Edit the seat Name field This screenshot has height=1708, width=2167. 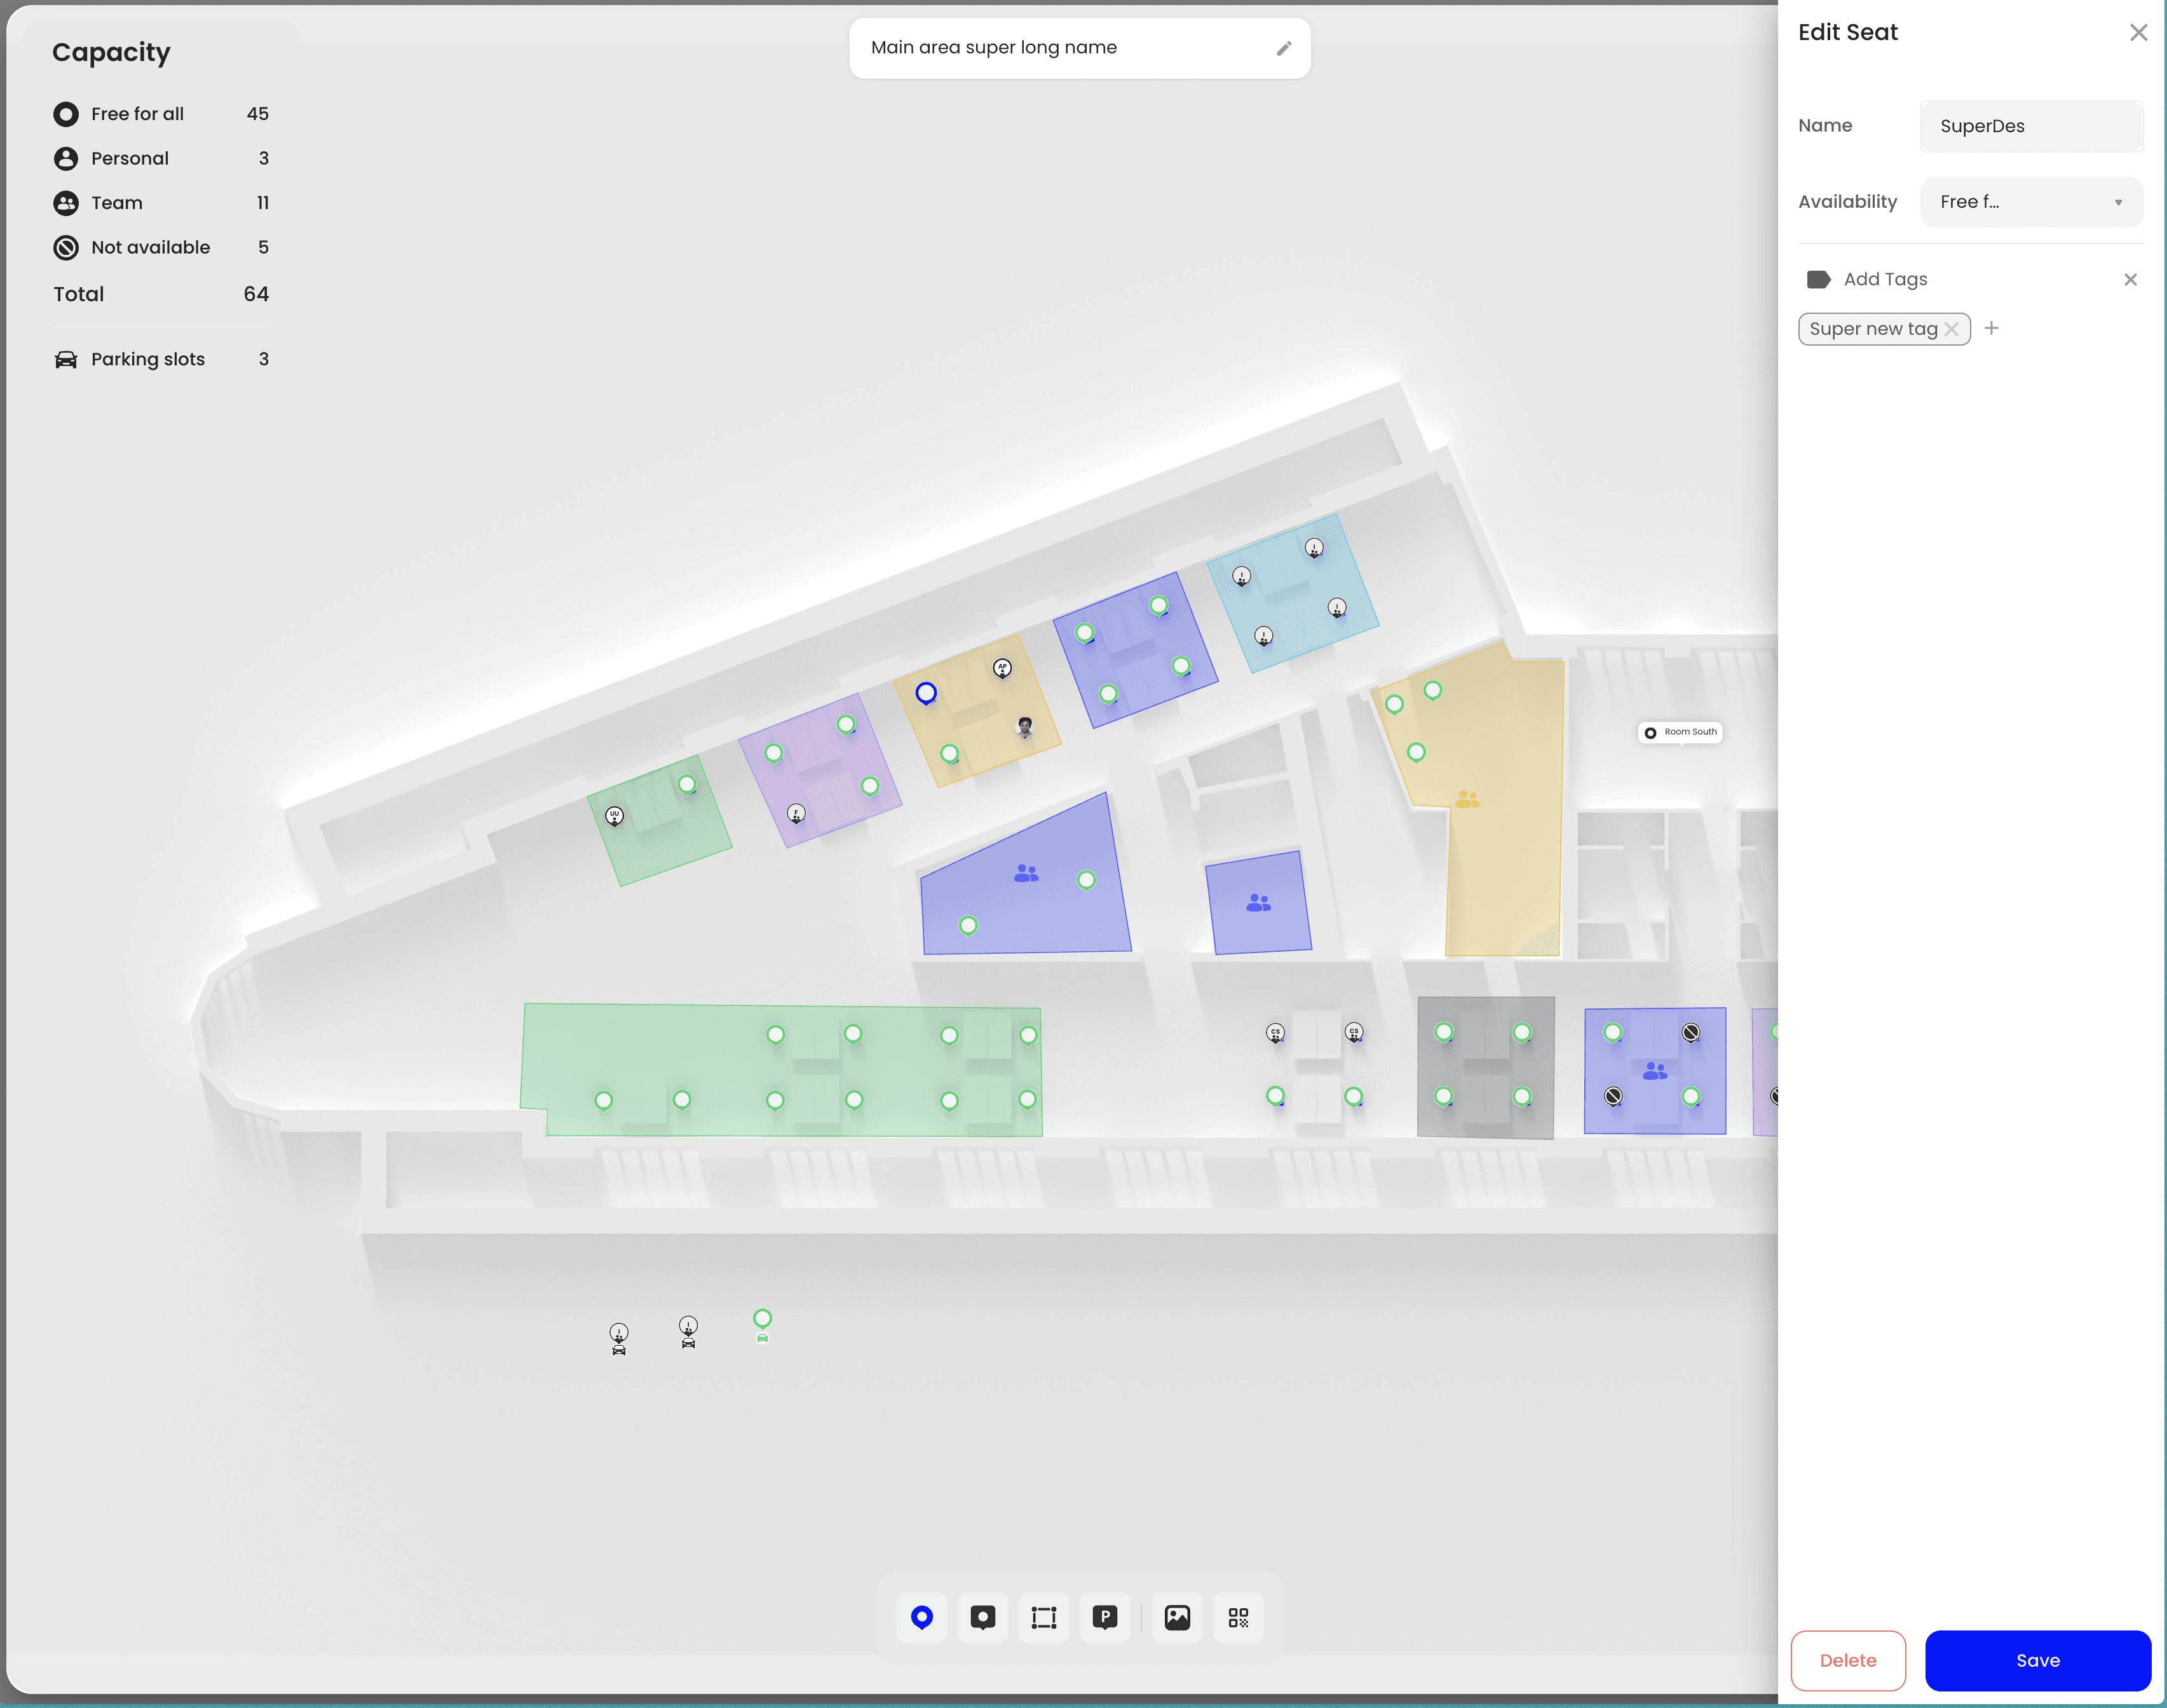2031,126
